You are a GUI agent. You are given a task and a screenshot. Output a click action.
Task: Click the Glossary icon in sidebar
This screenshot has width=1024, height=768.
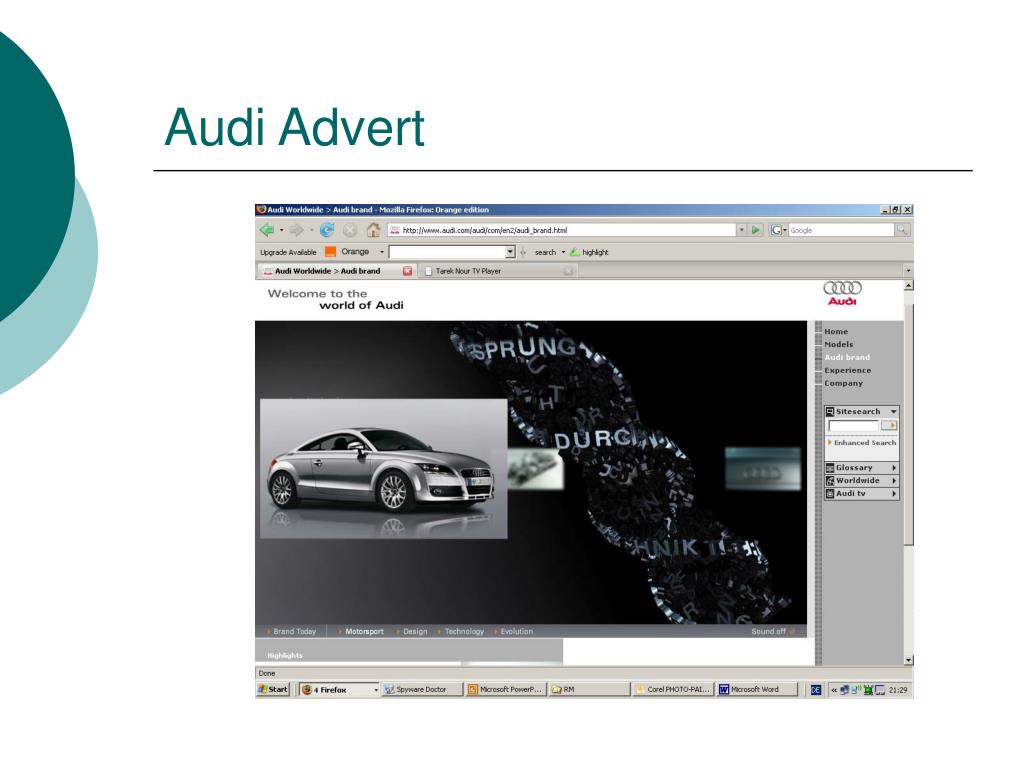click(x=830, y=468)
